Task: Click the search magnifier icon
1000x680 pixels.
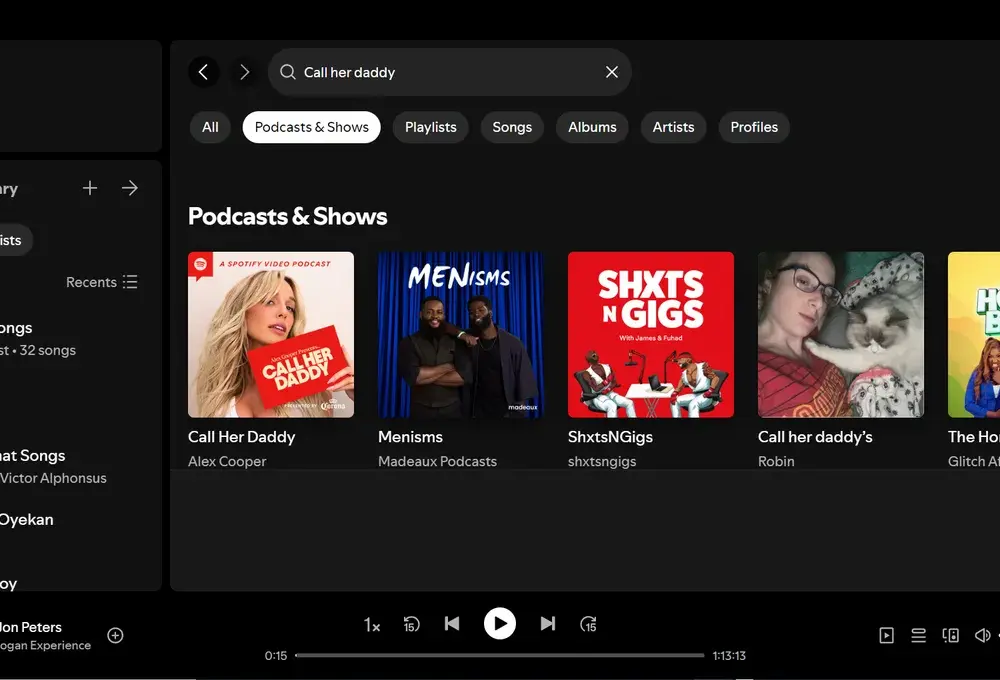Action: tap(288, 72)
